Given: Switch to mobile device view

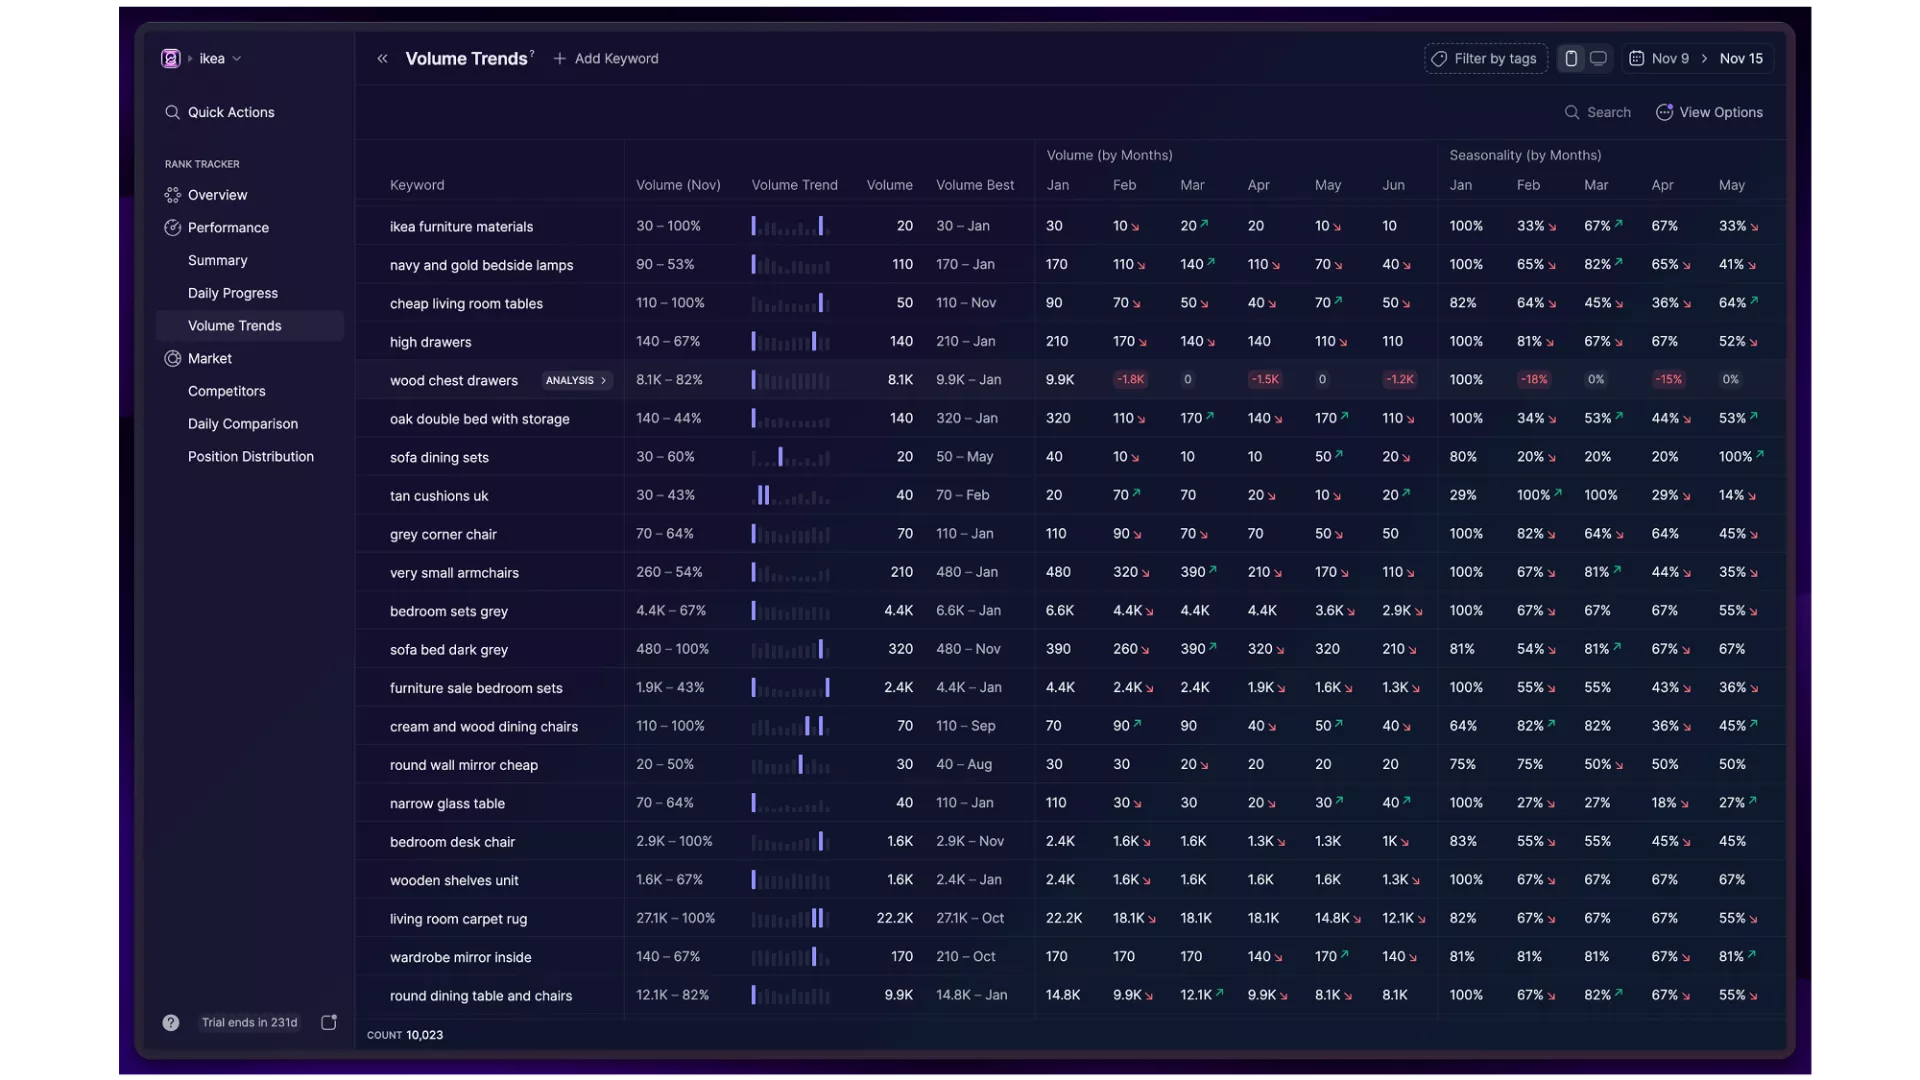Looking at the screenshot, I should (1571, 59).
